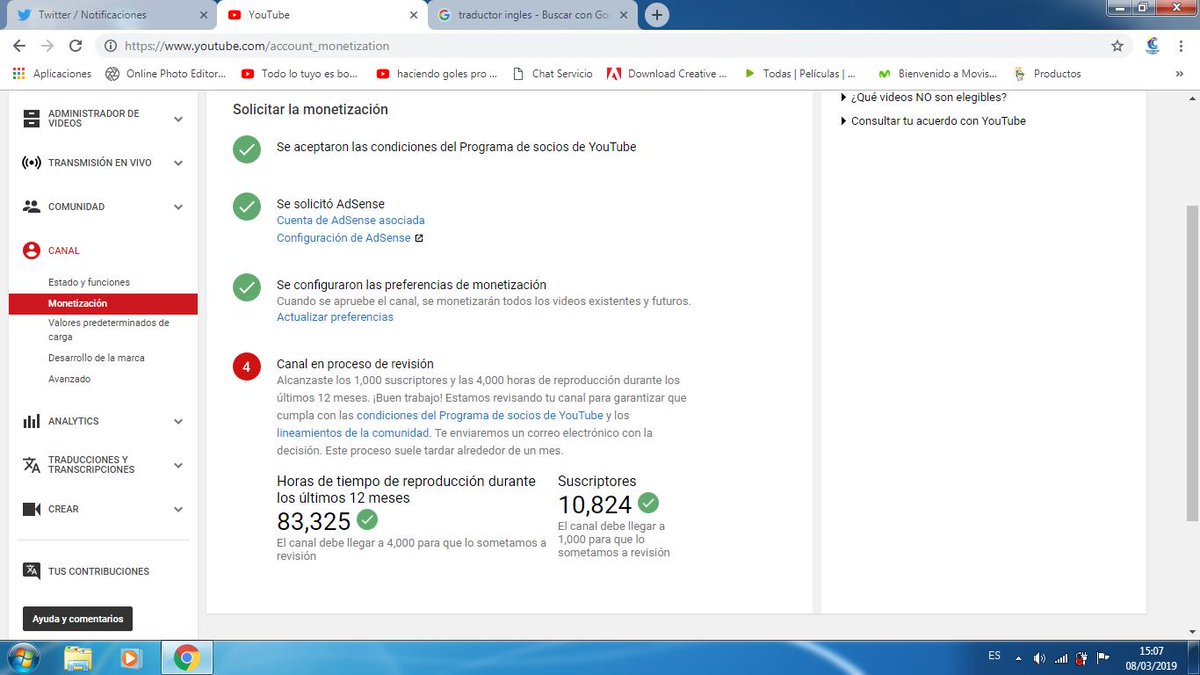
Task: Expand ¿Qué videos NO son elegibles? item
Action: coord(923,97)
